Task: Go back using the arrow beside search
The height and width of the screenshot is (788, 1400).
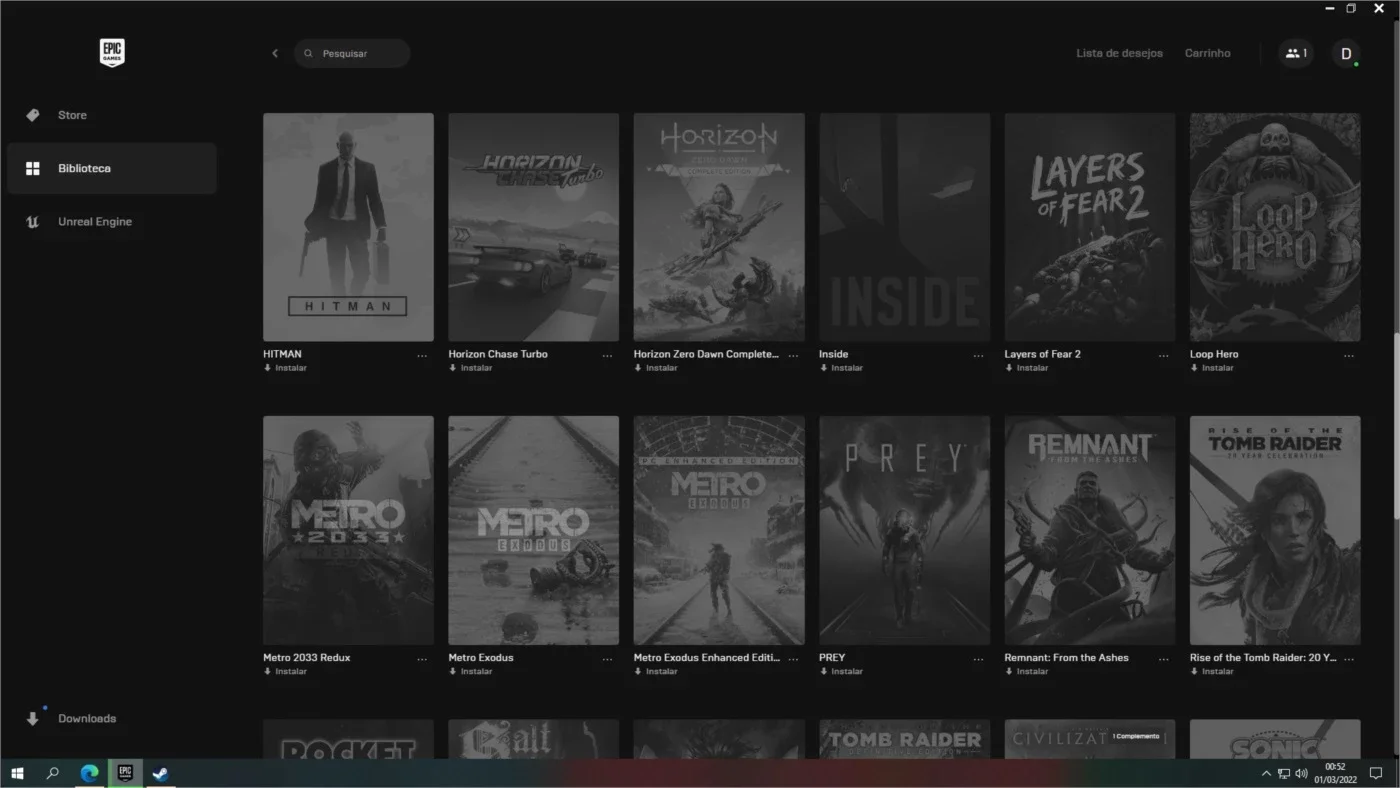Action: (x=275, y=53)
